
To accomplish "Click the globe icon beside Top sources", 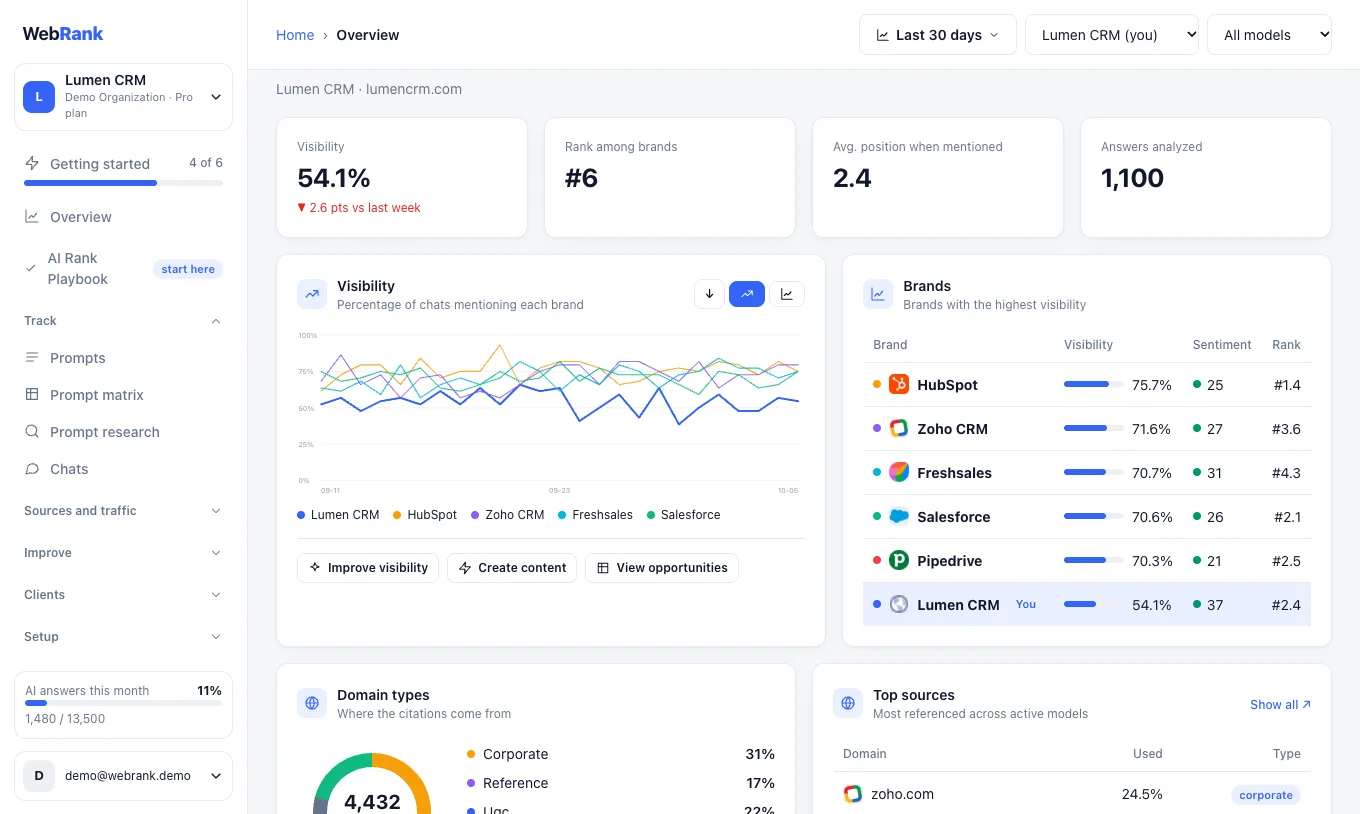I will 848,703.
